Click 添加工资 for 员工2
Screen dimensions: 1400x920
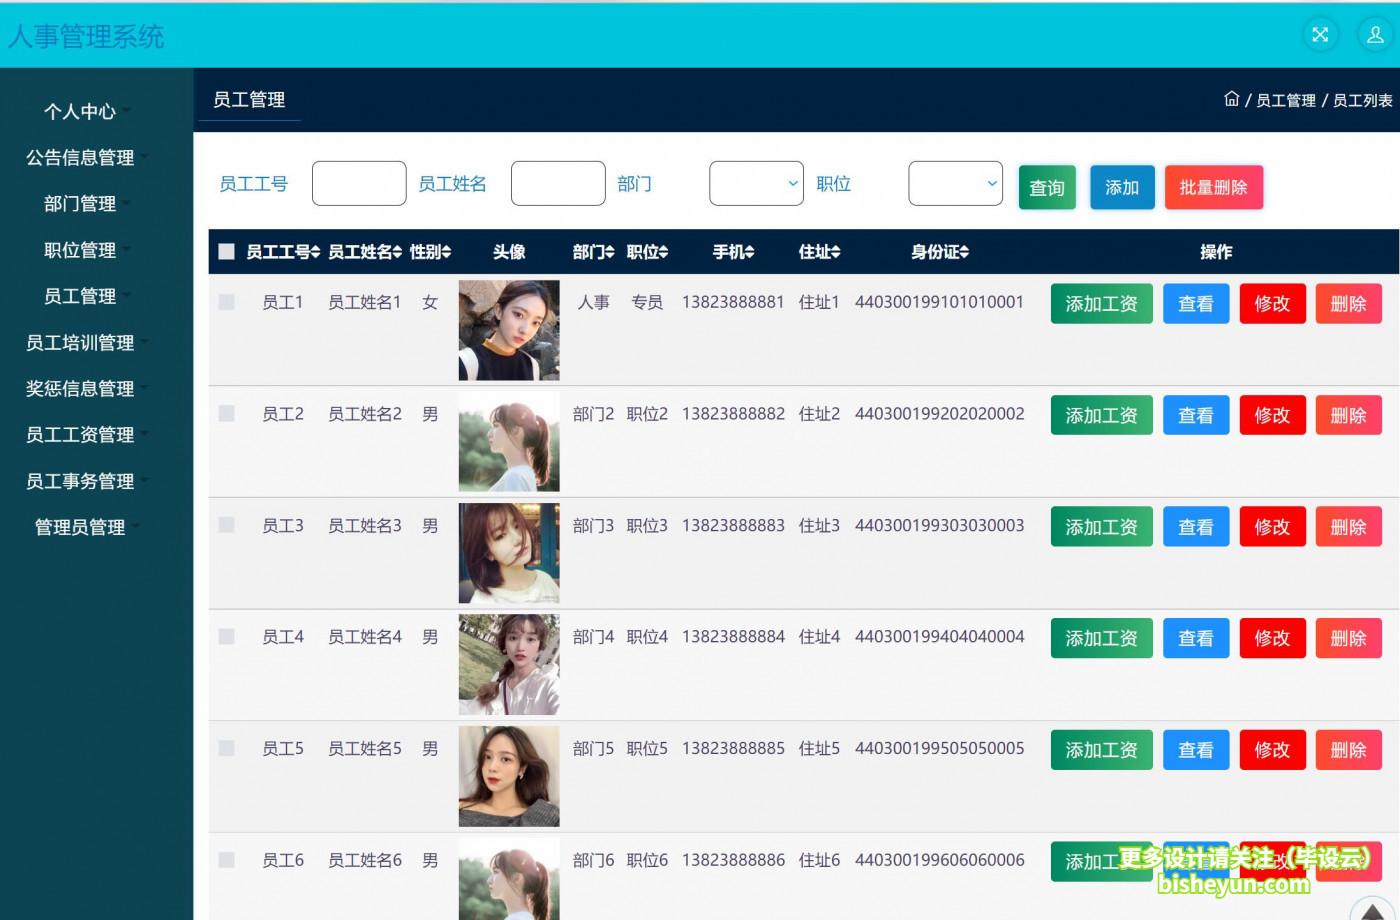(1101, 416)
